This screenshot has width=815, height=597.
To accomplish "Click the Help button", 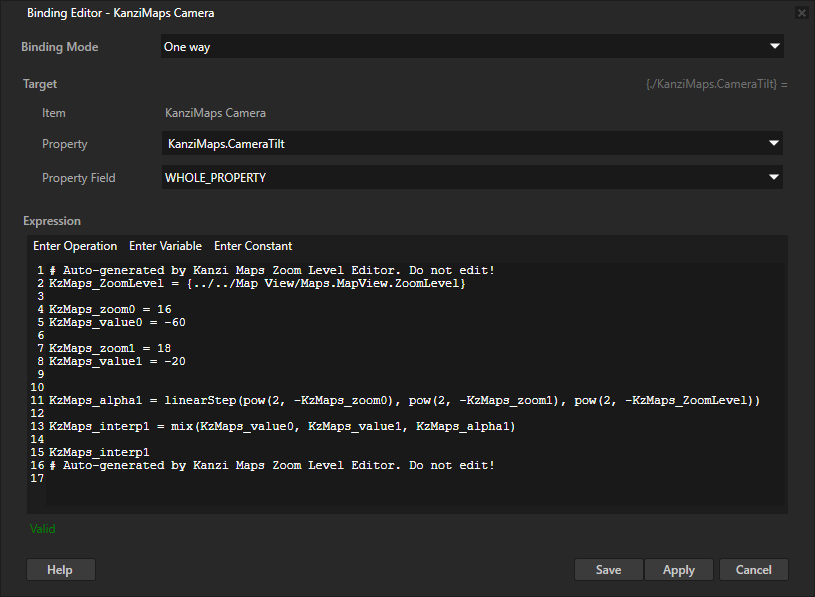I will [60, 570].
